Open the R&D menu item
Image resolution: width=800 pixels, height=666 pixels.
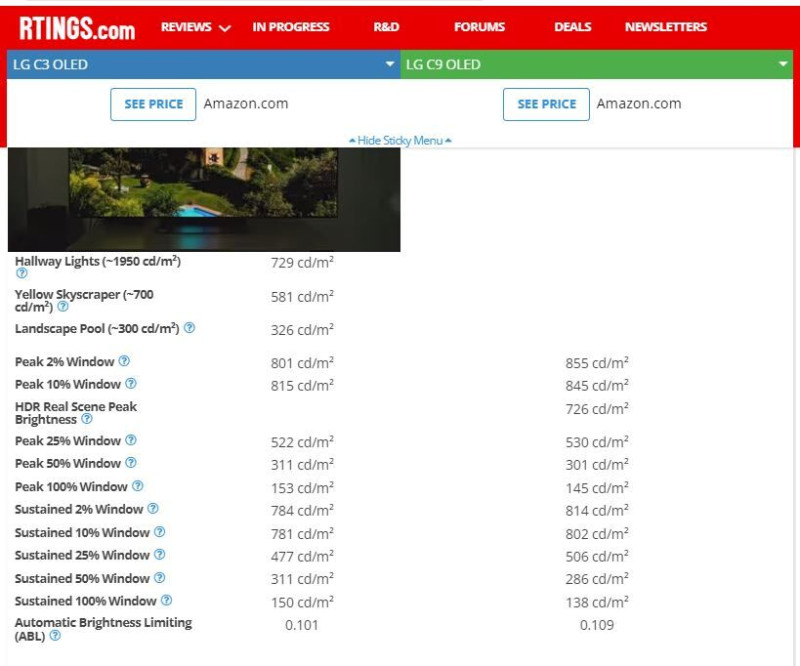point(386,27)
